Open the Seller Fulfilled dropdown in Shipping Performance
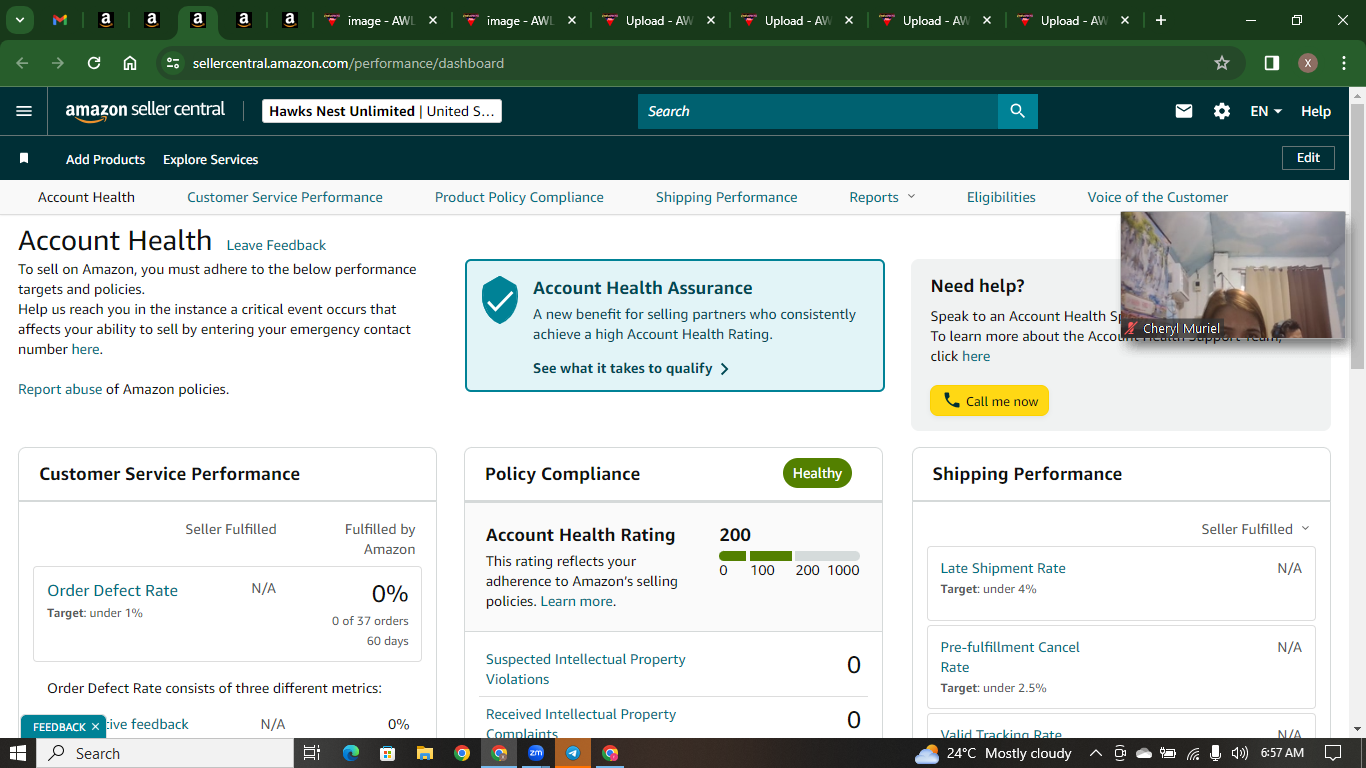The width and height of the screenshot is (1366, 768). (1255, 529)
